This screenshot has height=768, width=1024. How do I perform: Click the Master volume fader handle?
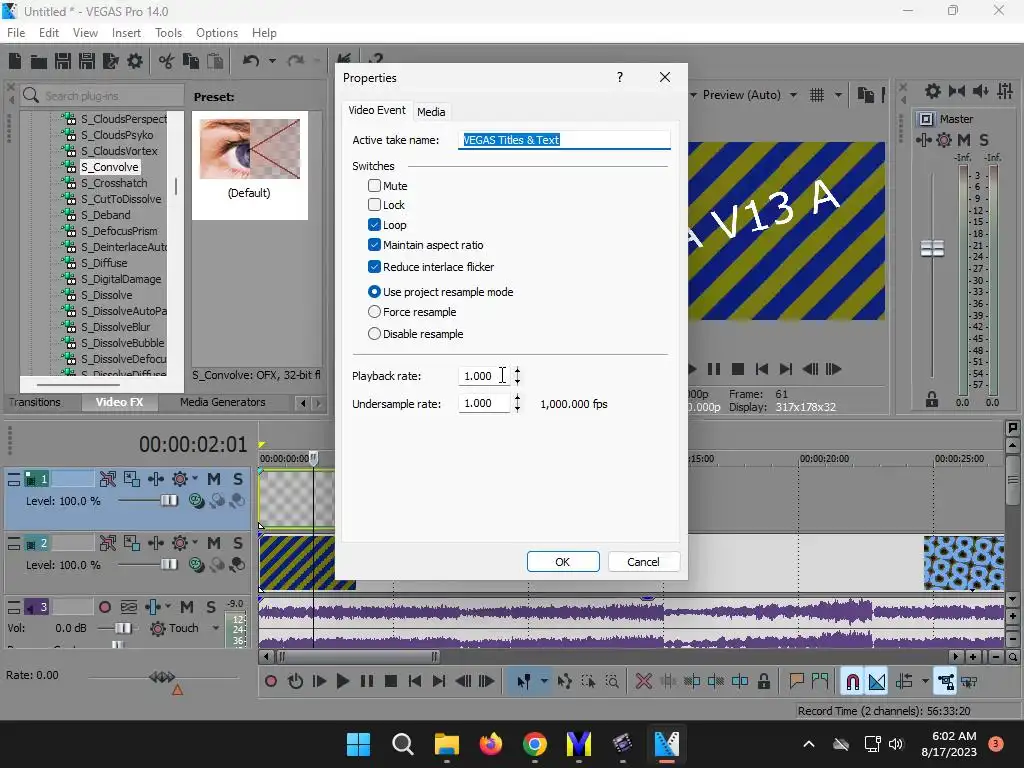[x=932, y=248]
